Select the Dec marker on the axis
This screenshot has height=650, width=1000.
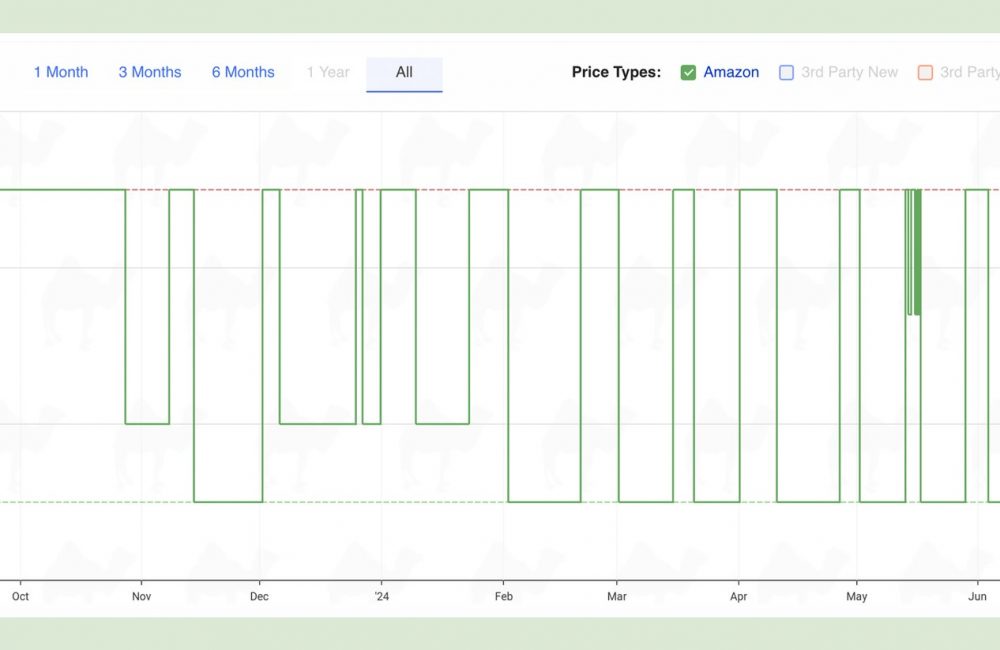coord(259,597)
